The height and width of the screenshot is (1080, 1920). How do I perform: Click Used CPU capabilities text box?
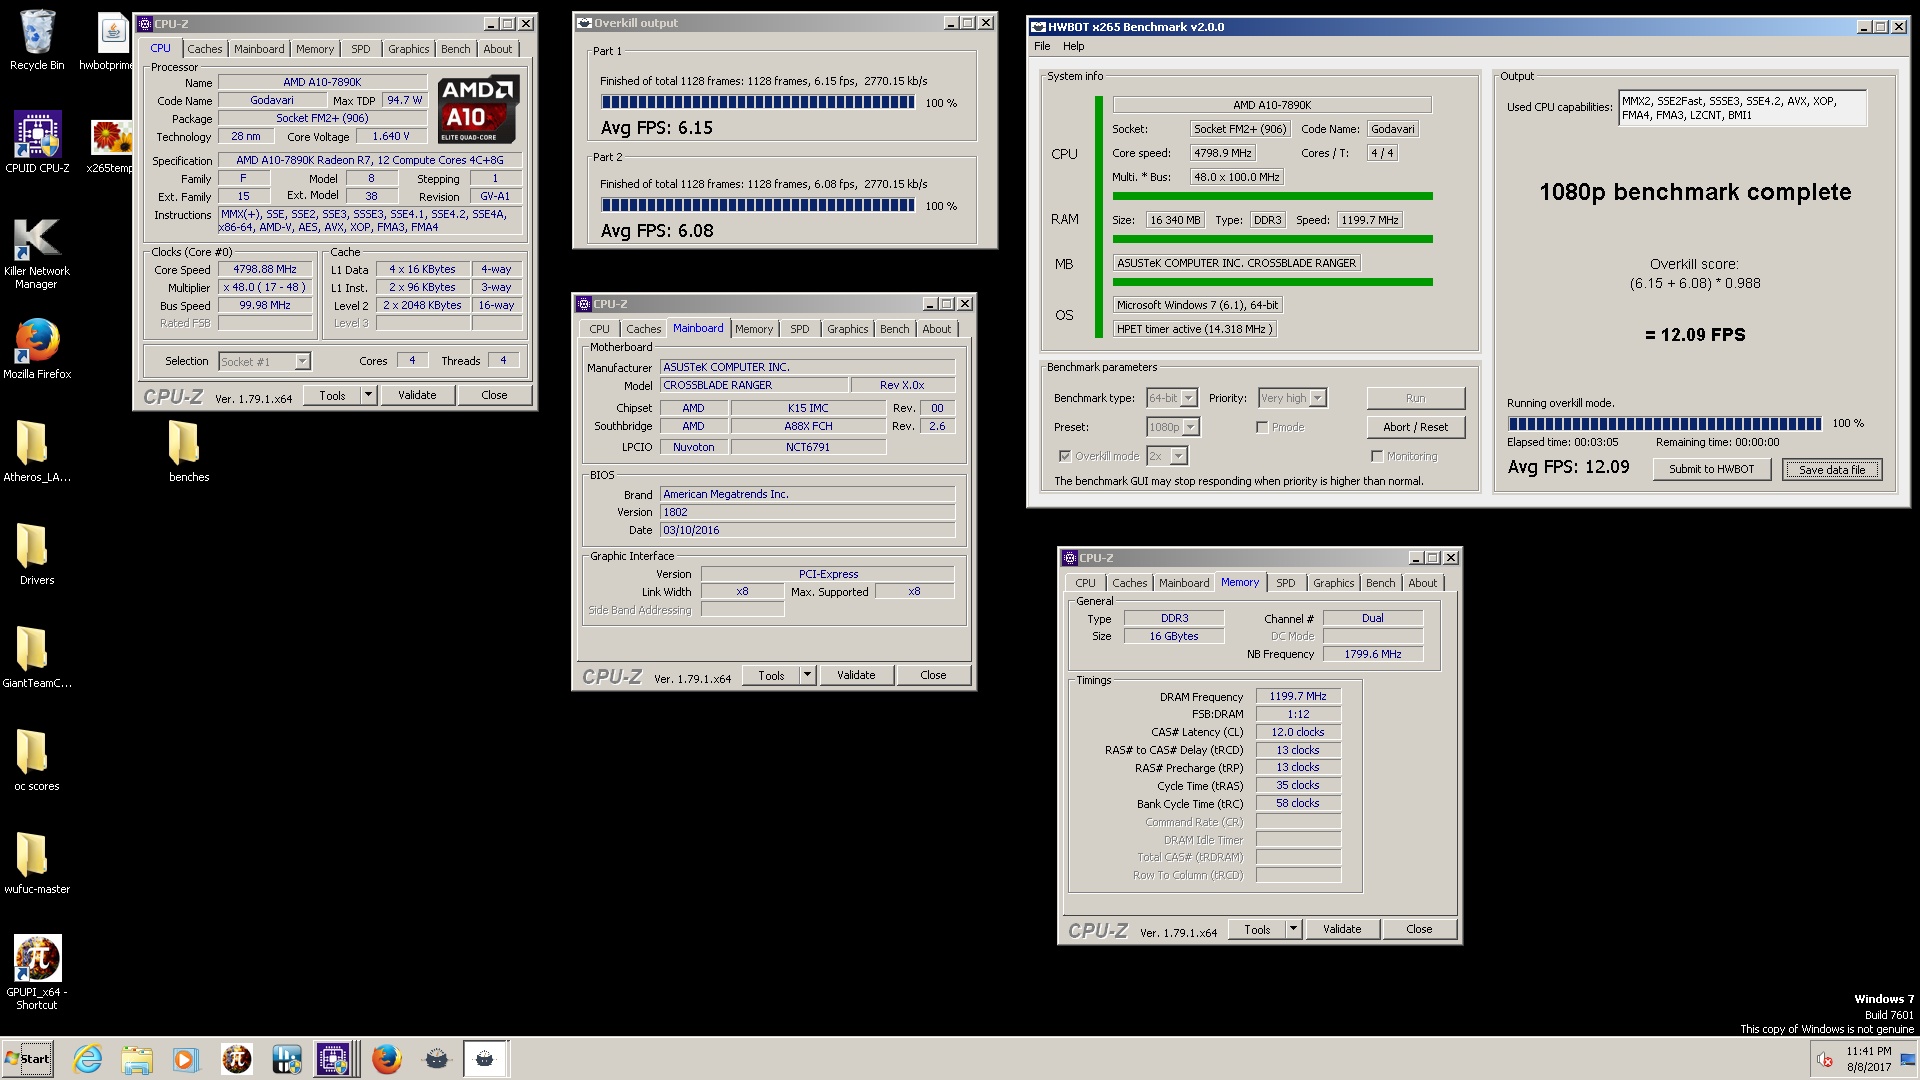coord(1742,108)
